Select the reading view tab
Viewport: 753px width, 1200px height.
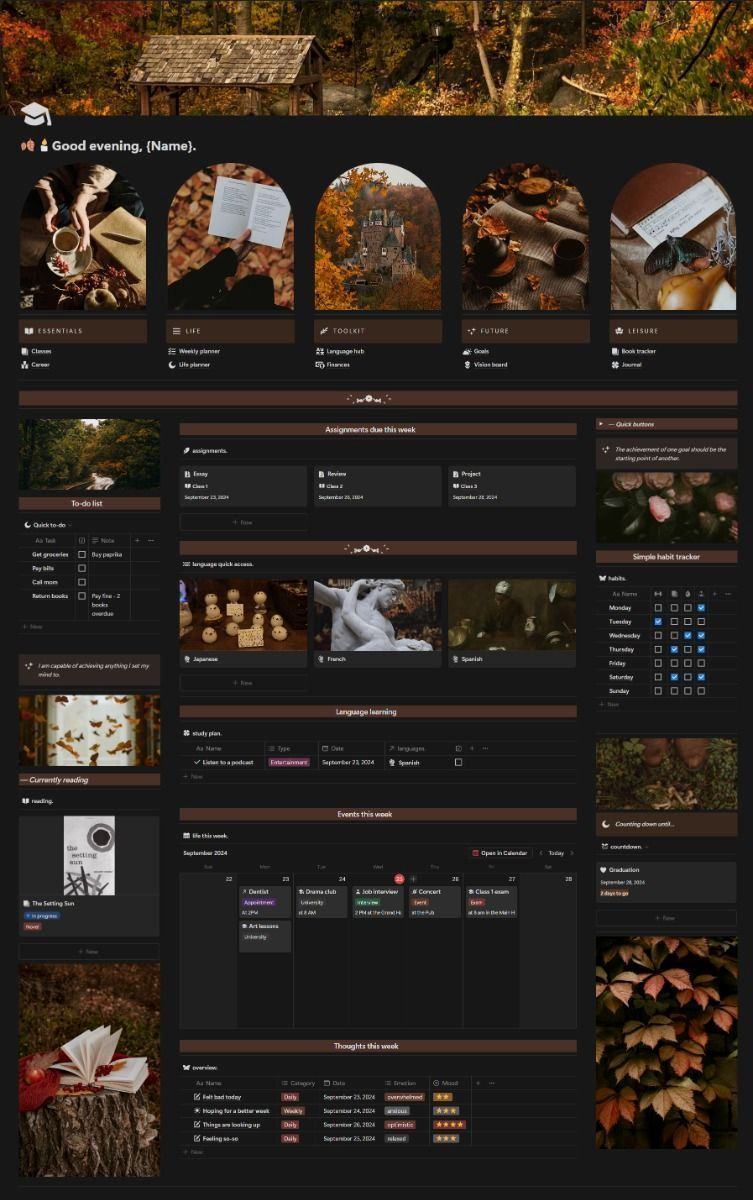38,800
